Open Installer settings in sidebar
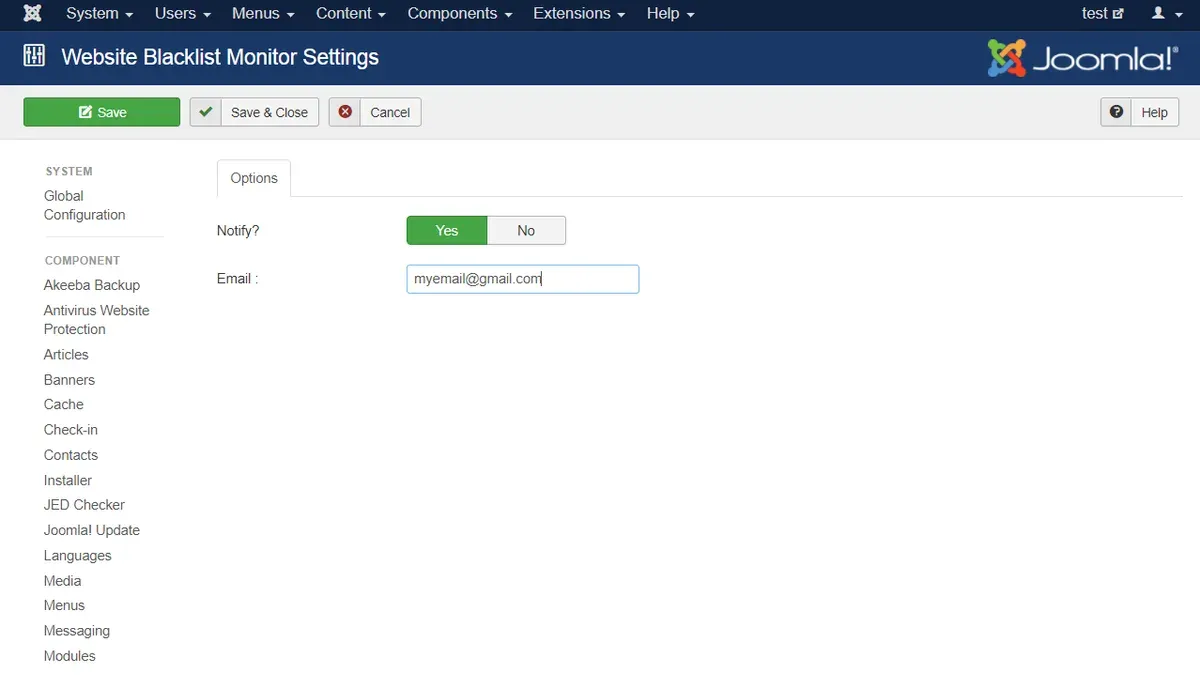1200x675 pixels. [68, 480]
